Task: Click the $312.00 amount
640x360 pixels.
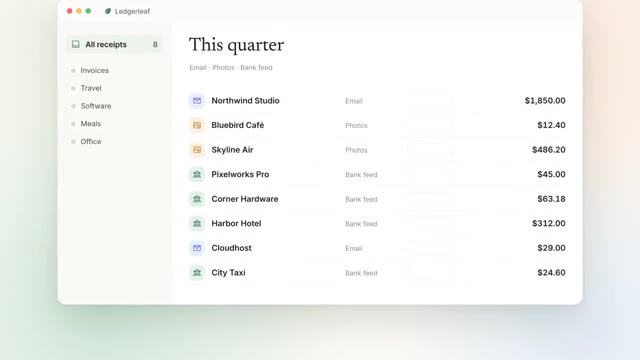Action: point(549,223)
